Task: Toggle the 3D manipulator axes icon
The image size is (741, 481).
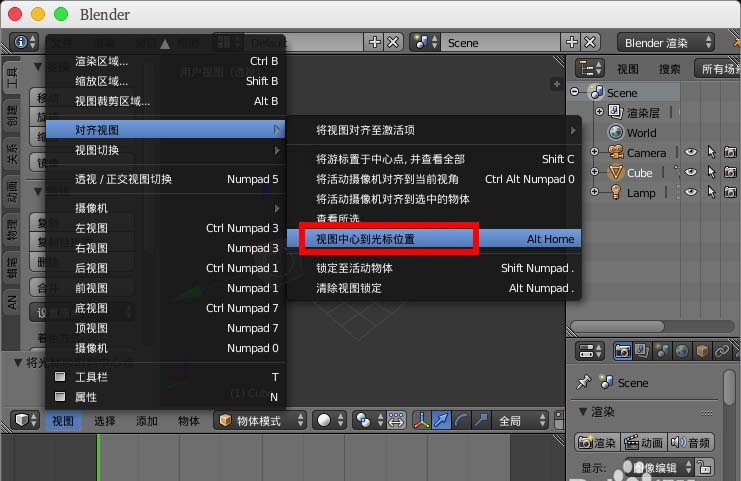Action: 422,420
